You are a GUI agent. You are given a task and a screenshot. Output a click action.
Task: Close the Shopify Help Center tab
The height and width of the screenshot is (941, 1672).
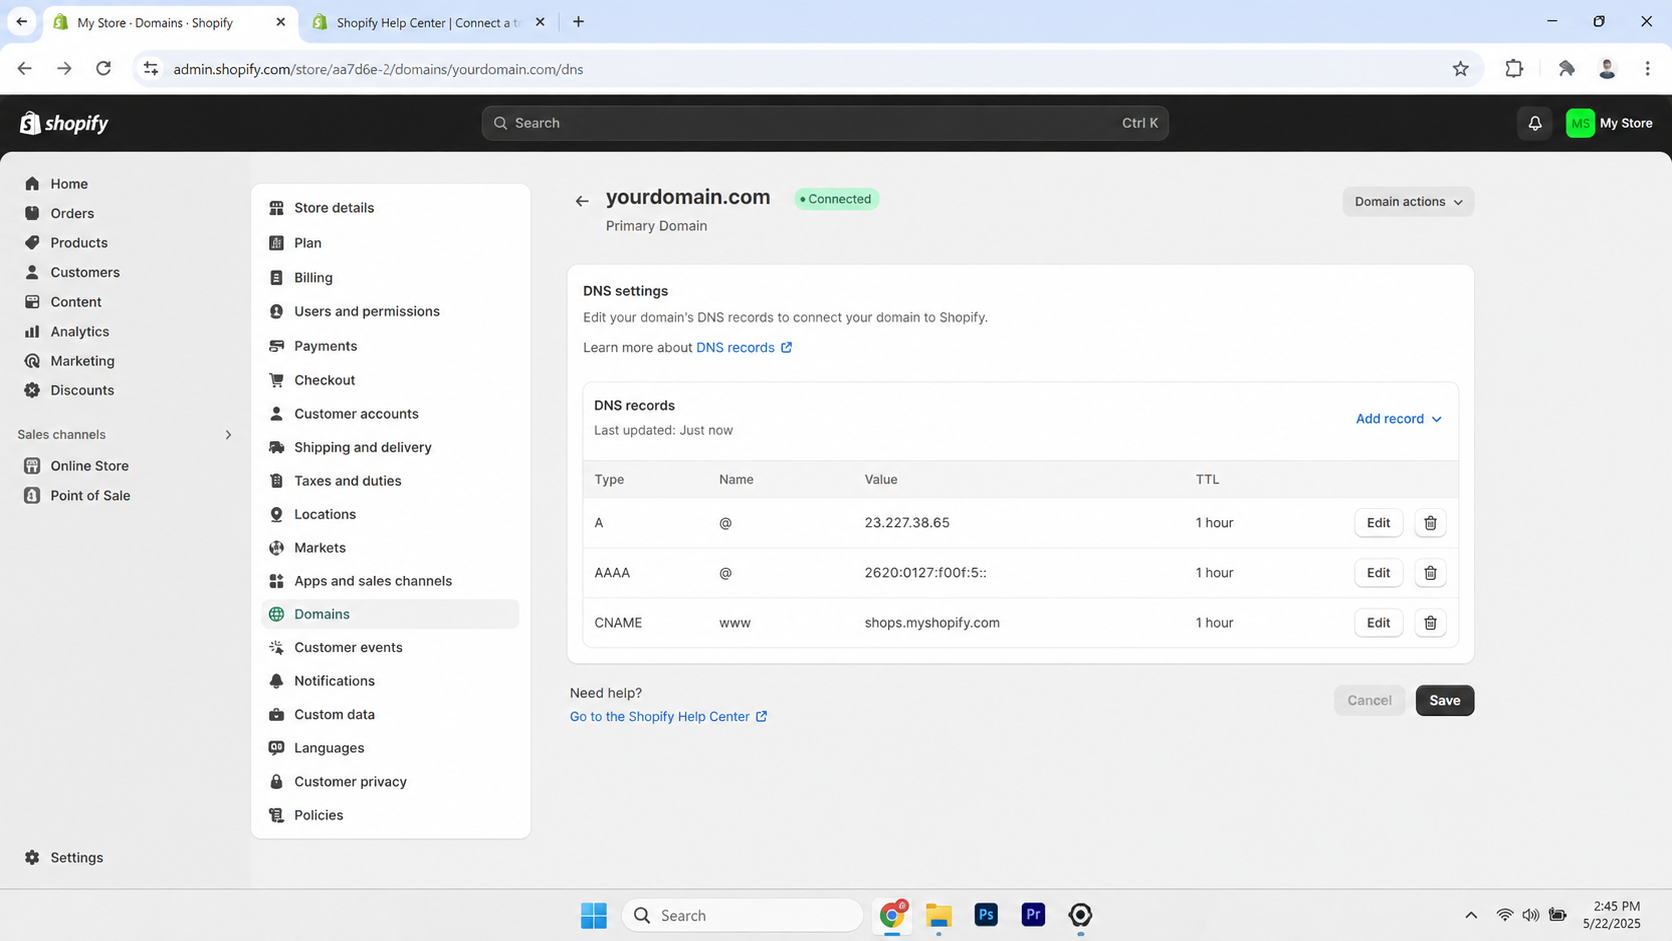click(540, 22)
